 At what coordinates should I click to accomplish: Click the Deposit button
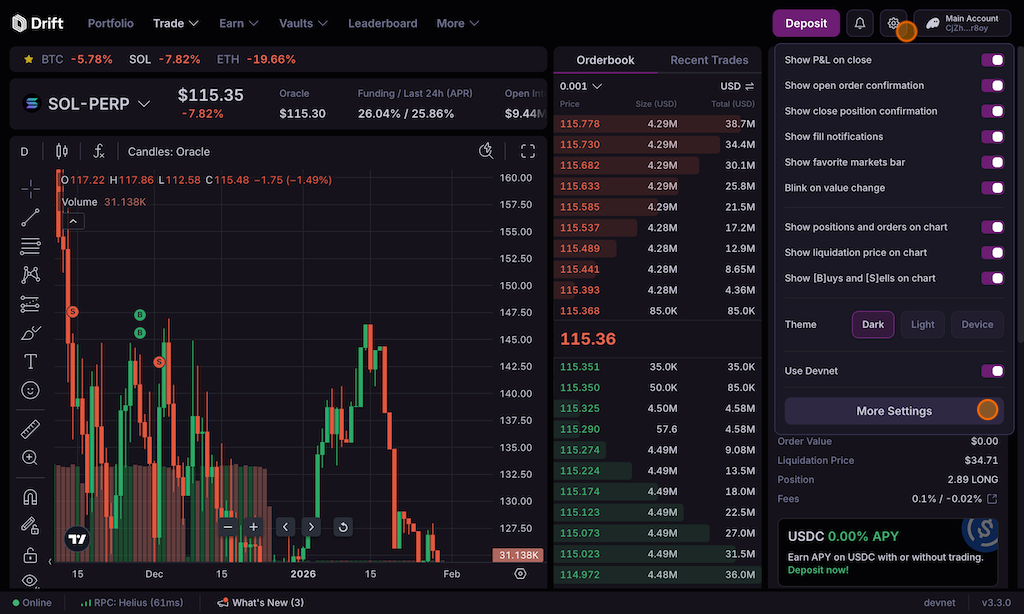[806, 23]
